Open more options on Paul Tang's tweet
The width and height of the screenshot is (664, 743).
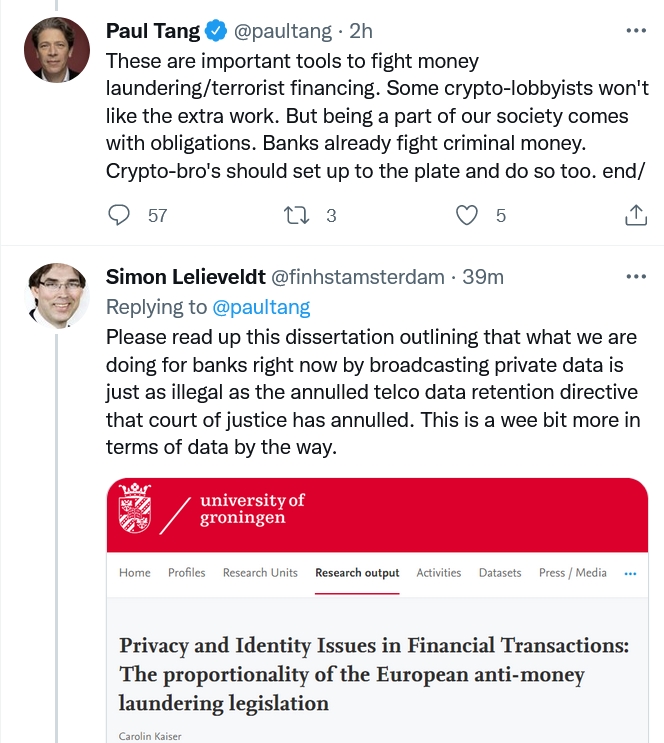pyautogui.click(x=636, y=30)
